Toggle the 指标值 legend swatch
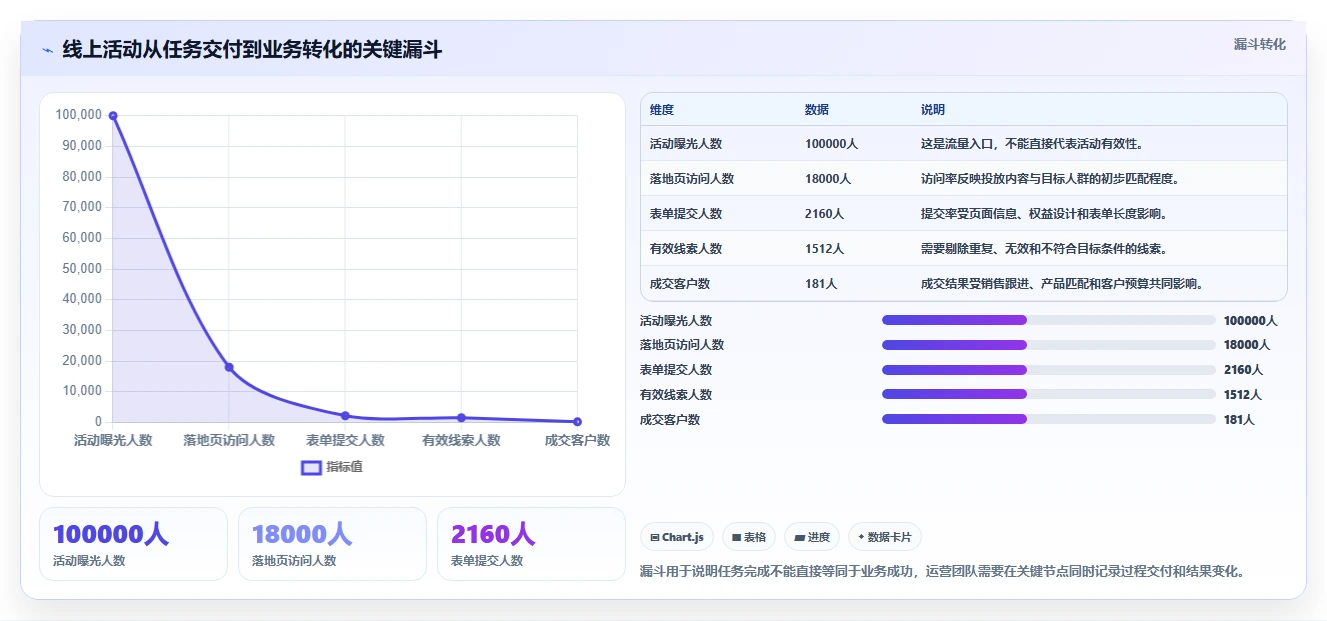This screenshot has width=1327, height=621. click(311, 467)
